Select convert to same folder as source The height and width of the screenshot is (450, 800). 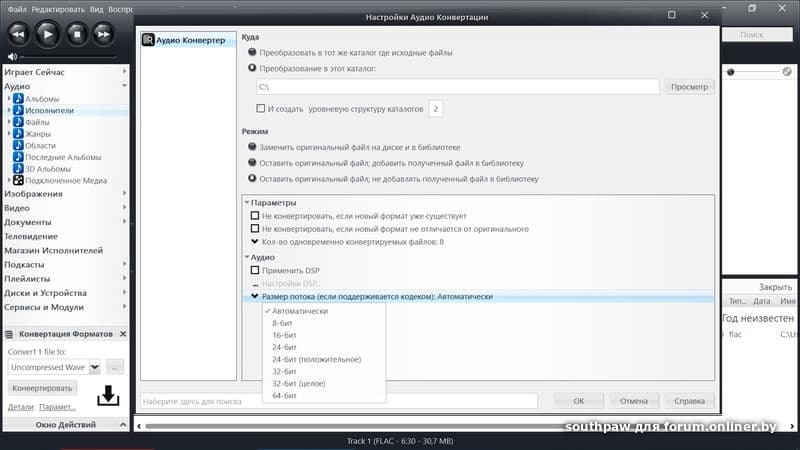click(x=252, y=52)
